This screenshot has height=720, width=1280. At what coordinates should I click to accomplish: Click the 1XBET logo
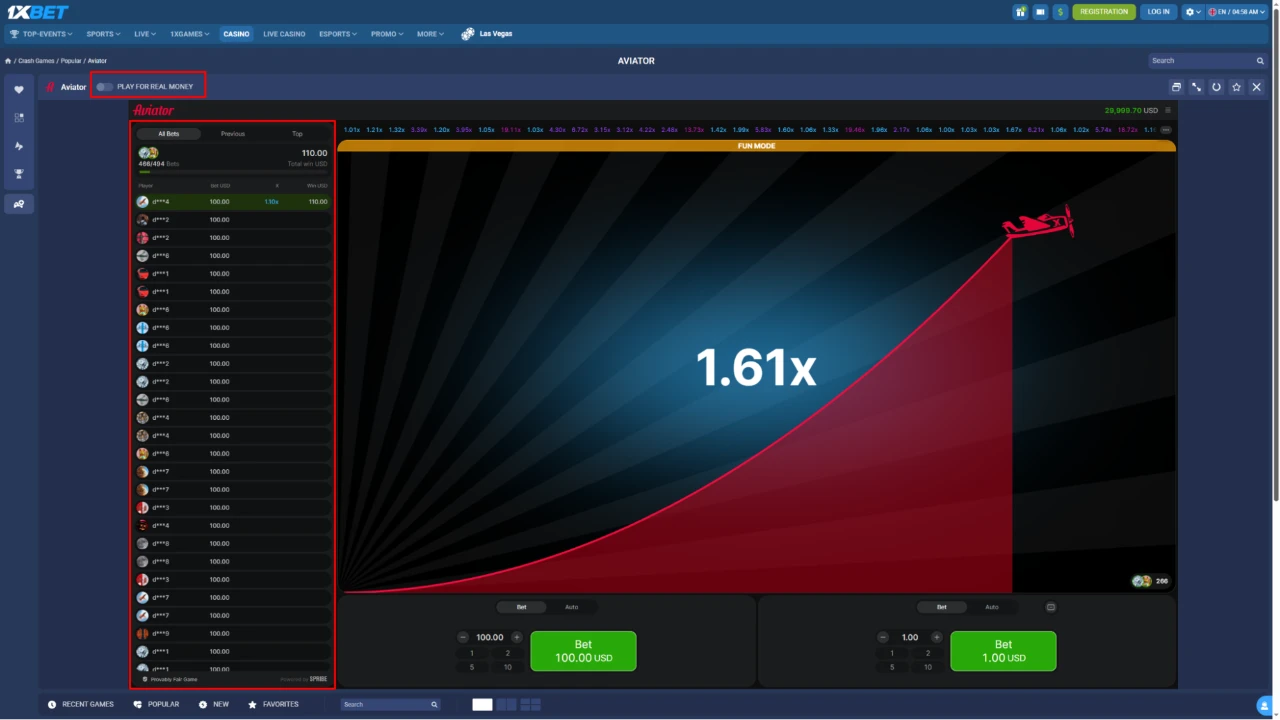click(x=38, y=12)
